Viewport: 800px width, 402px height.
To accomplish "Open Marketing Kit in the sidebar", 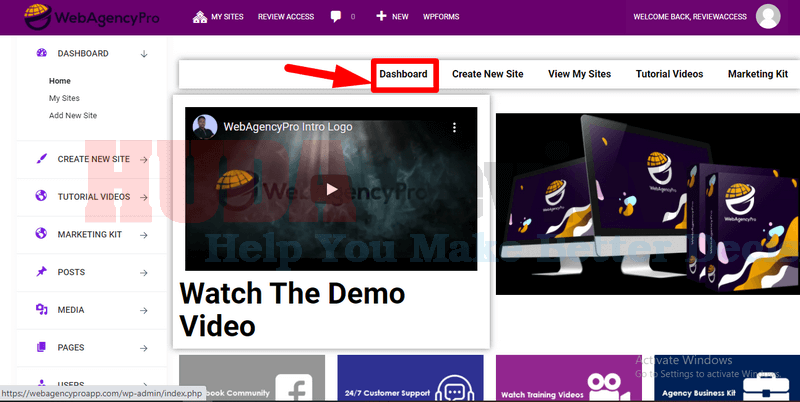I will [90, 235].
